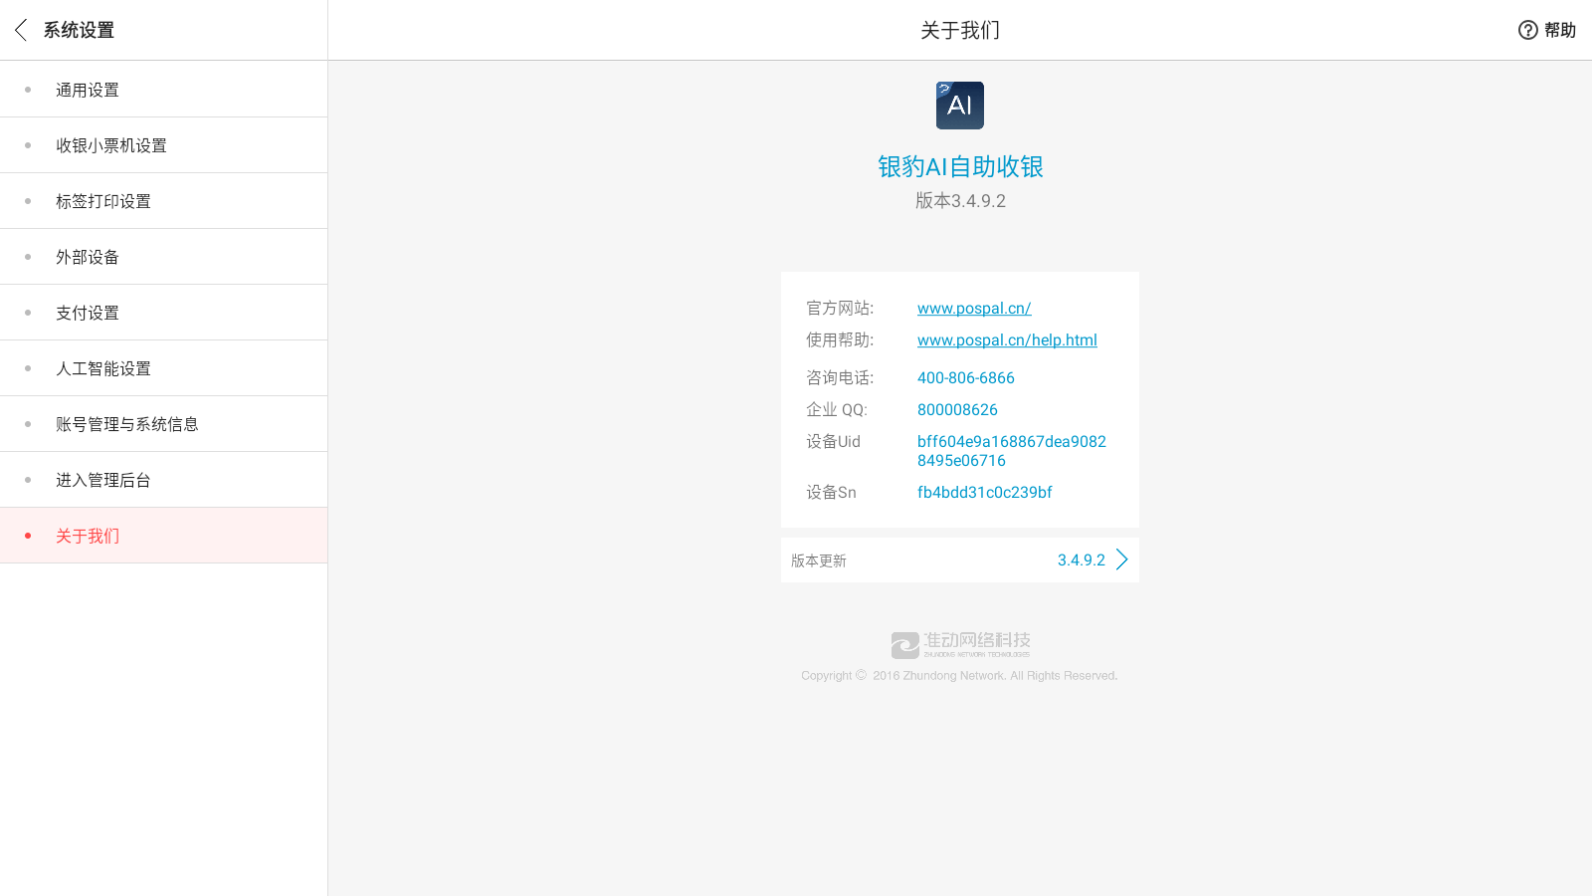The image size is (1592, 896).
Task: Click the device Uid value bff604e9a168867dea9082
Action: [1012, 451]
